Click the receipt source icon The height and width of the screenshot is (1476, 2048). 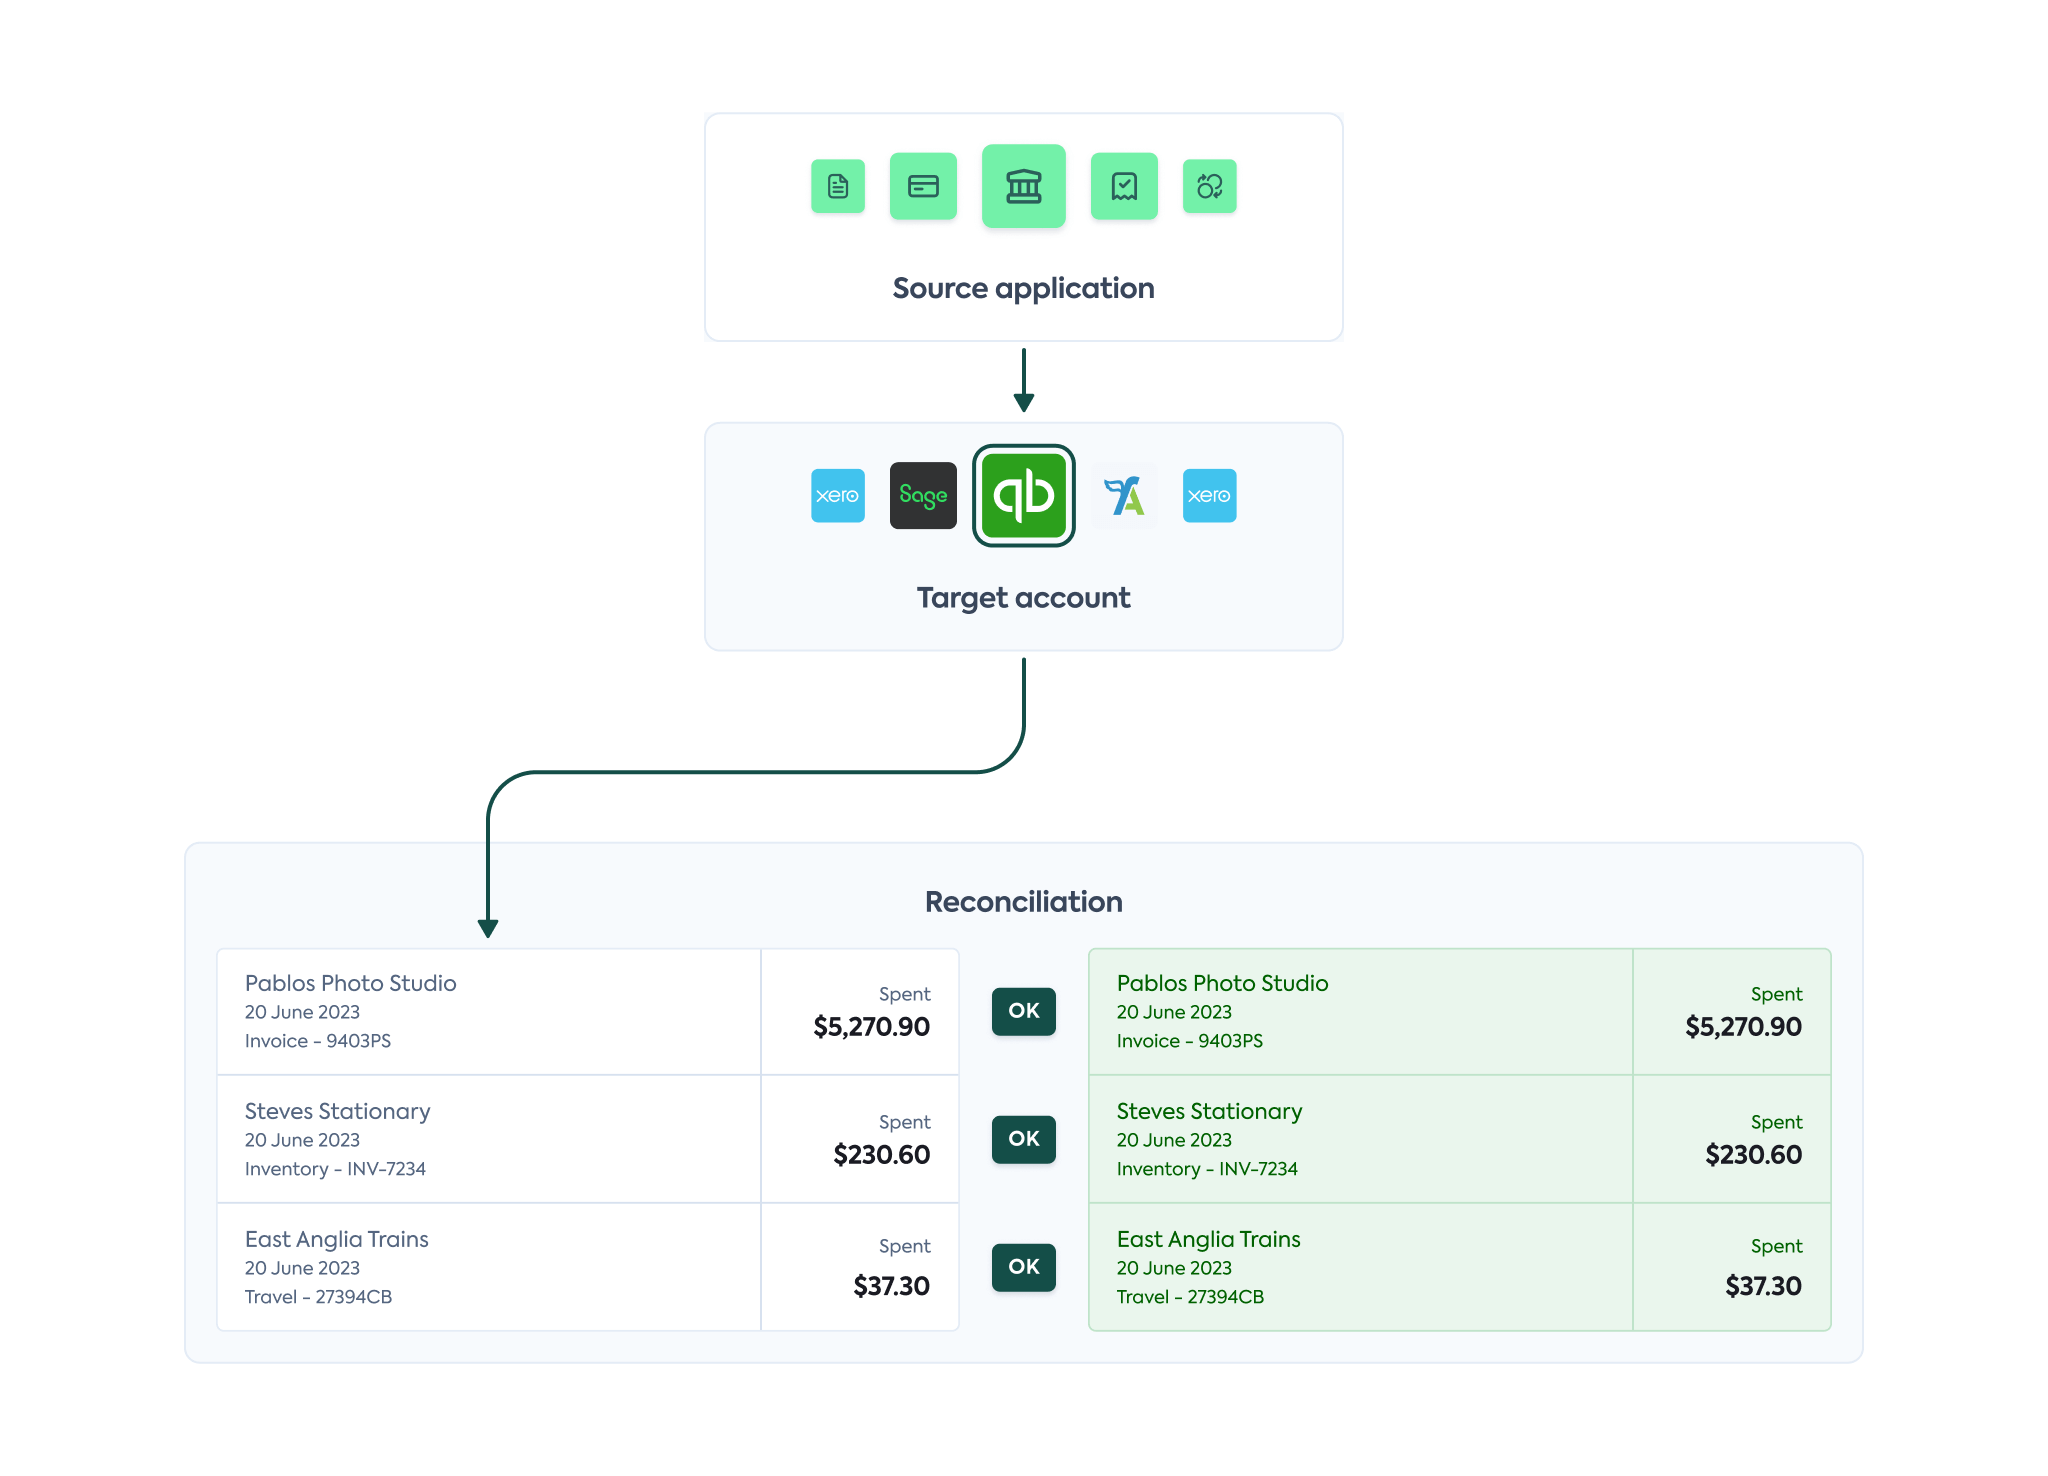pos(1124,186)
